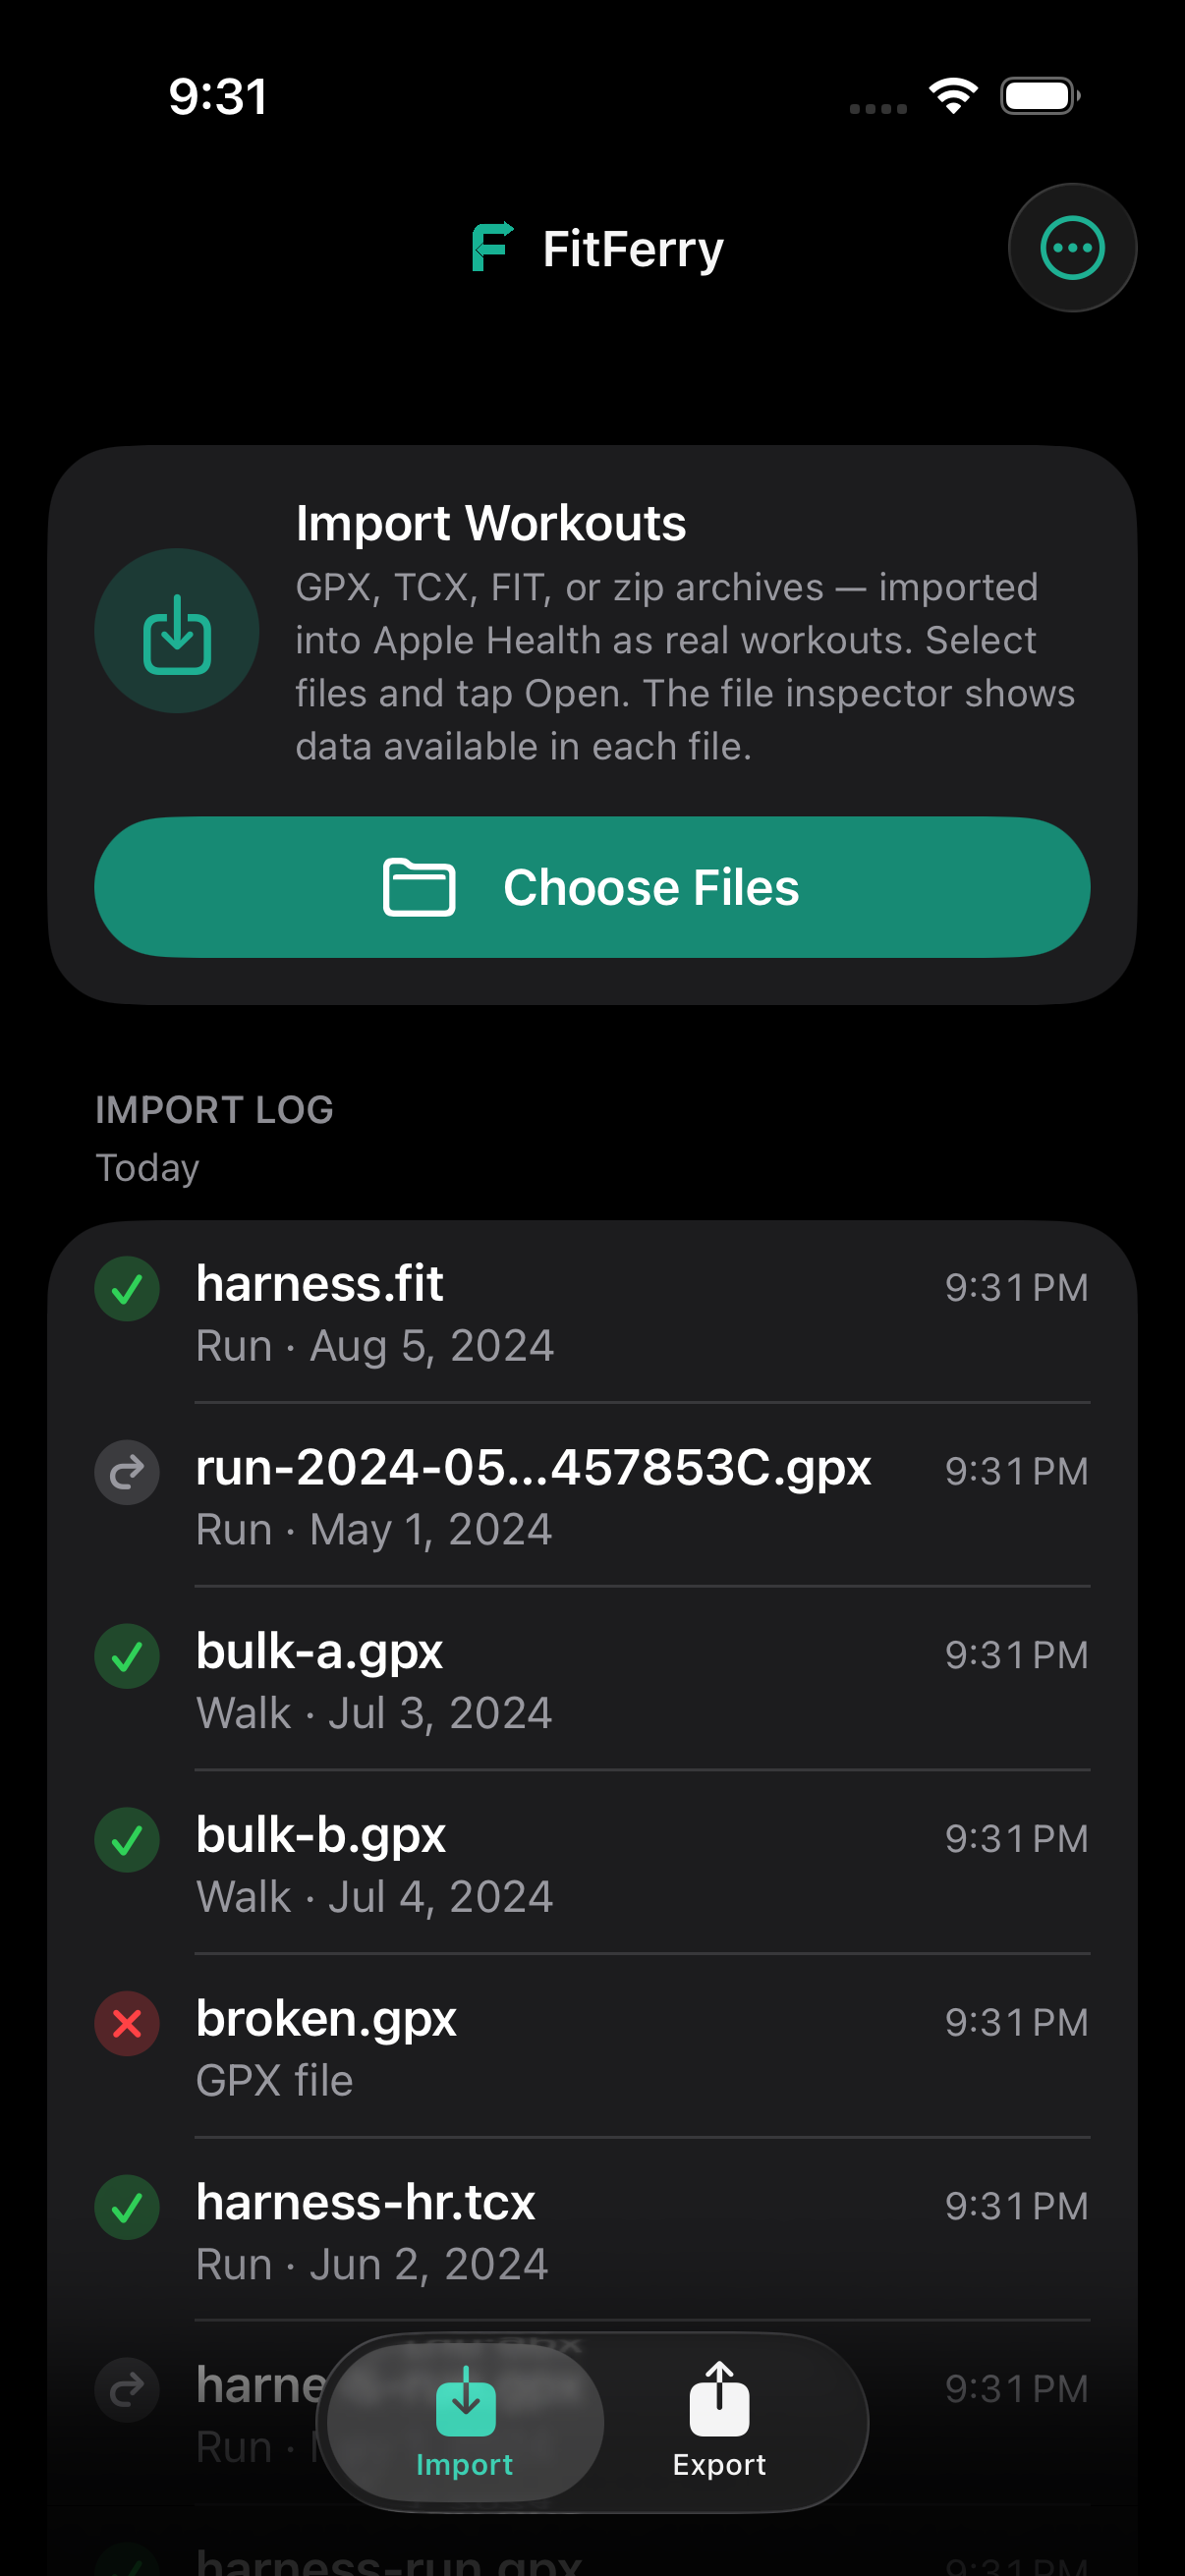Open the bulk-a.gpx log entry
The height and width of the screenshot is (2576, 1185).
tap(592, 1679)
